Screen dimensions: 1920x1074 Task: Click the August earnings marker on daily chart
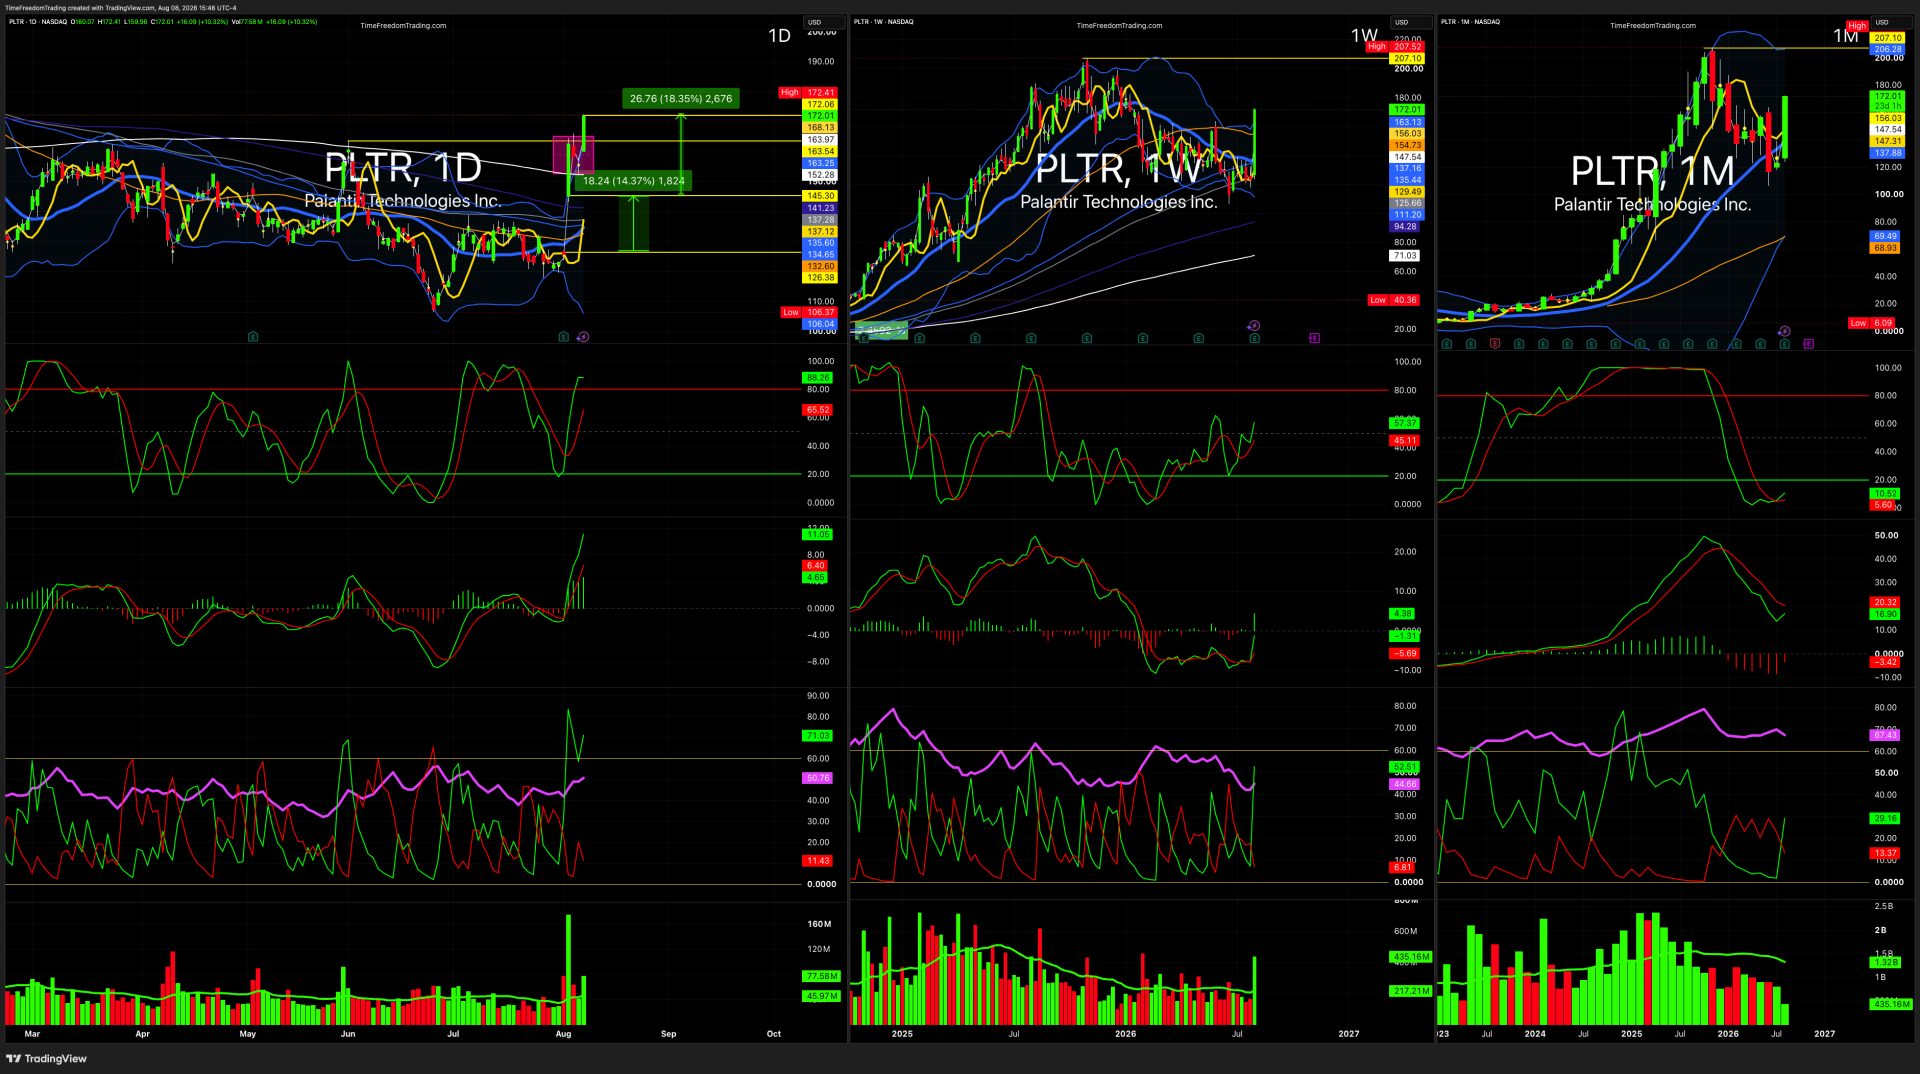(x=564, y=337)
